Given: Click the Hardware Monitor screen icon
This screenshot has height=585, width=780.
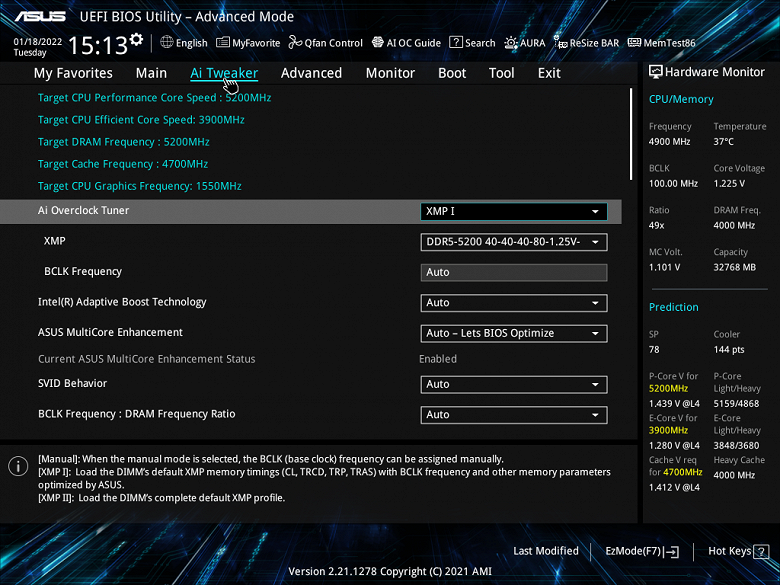Looking at the screenshot, I should point(656,72).
